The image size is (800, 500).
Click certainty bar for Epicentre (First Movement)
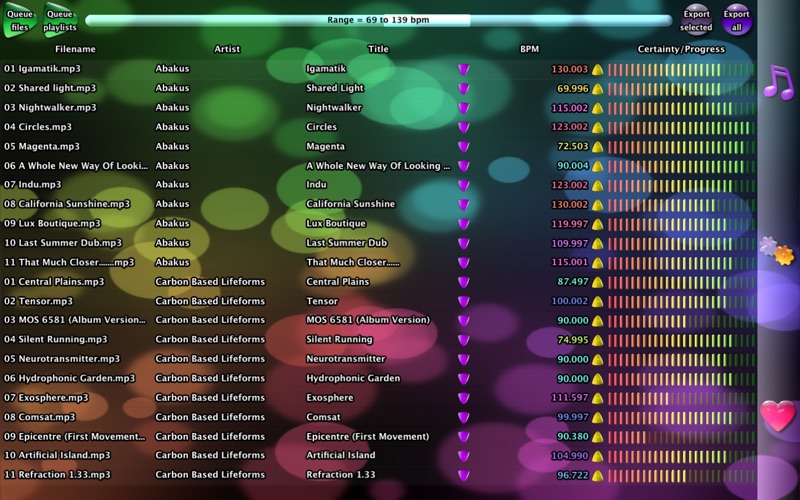click(x=681, y=437)
